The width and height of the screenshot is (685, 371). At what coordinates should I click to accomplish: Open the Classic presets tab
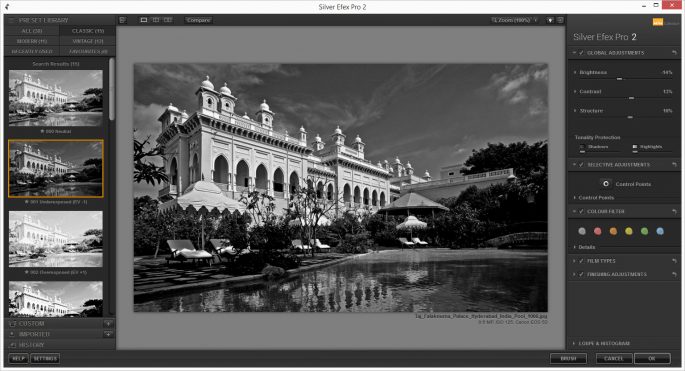point(88,31)
